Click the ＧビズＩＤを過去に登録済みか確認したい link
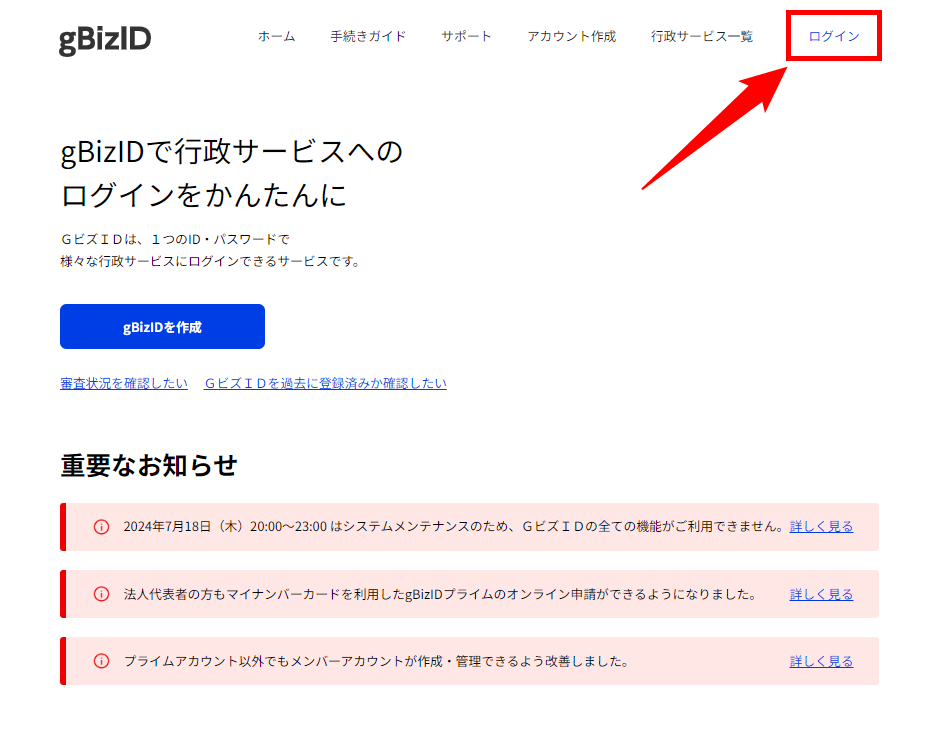 [325, 383]
